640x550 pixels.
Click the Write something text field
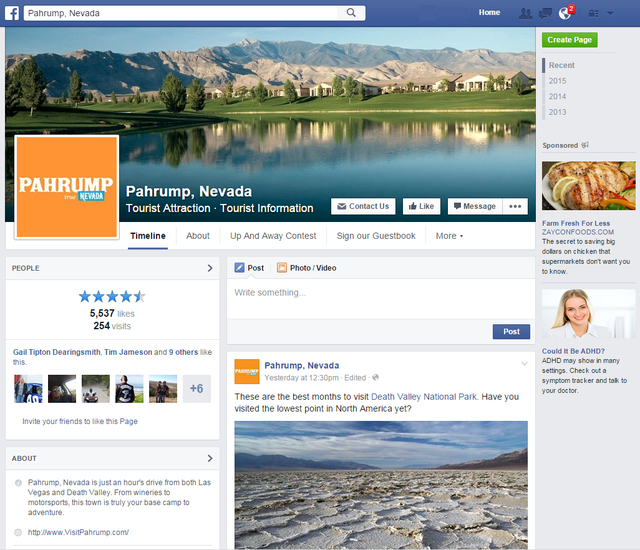[380, 293]
